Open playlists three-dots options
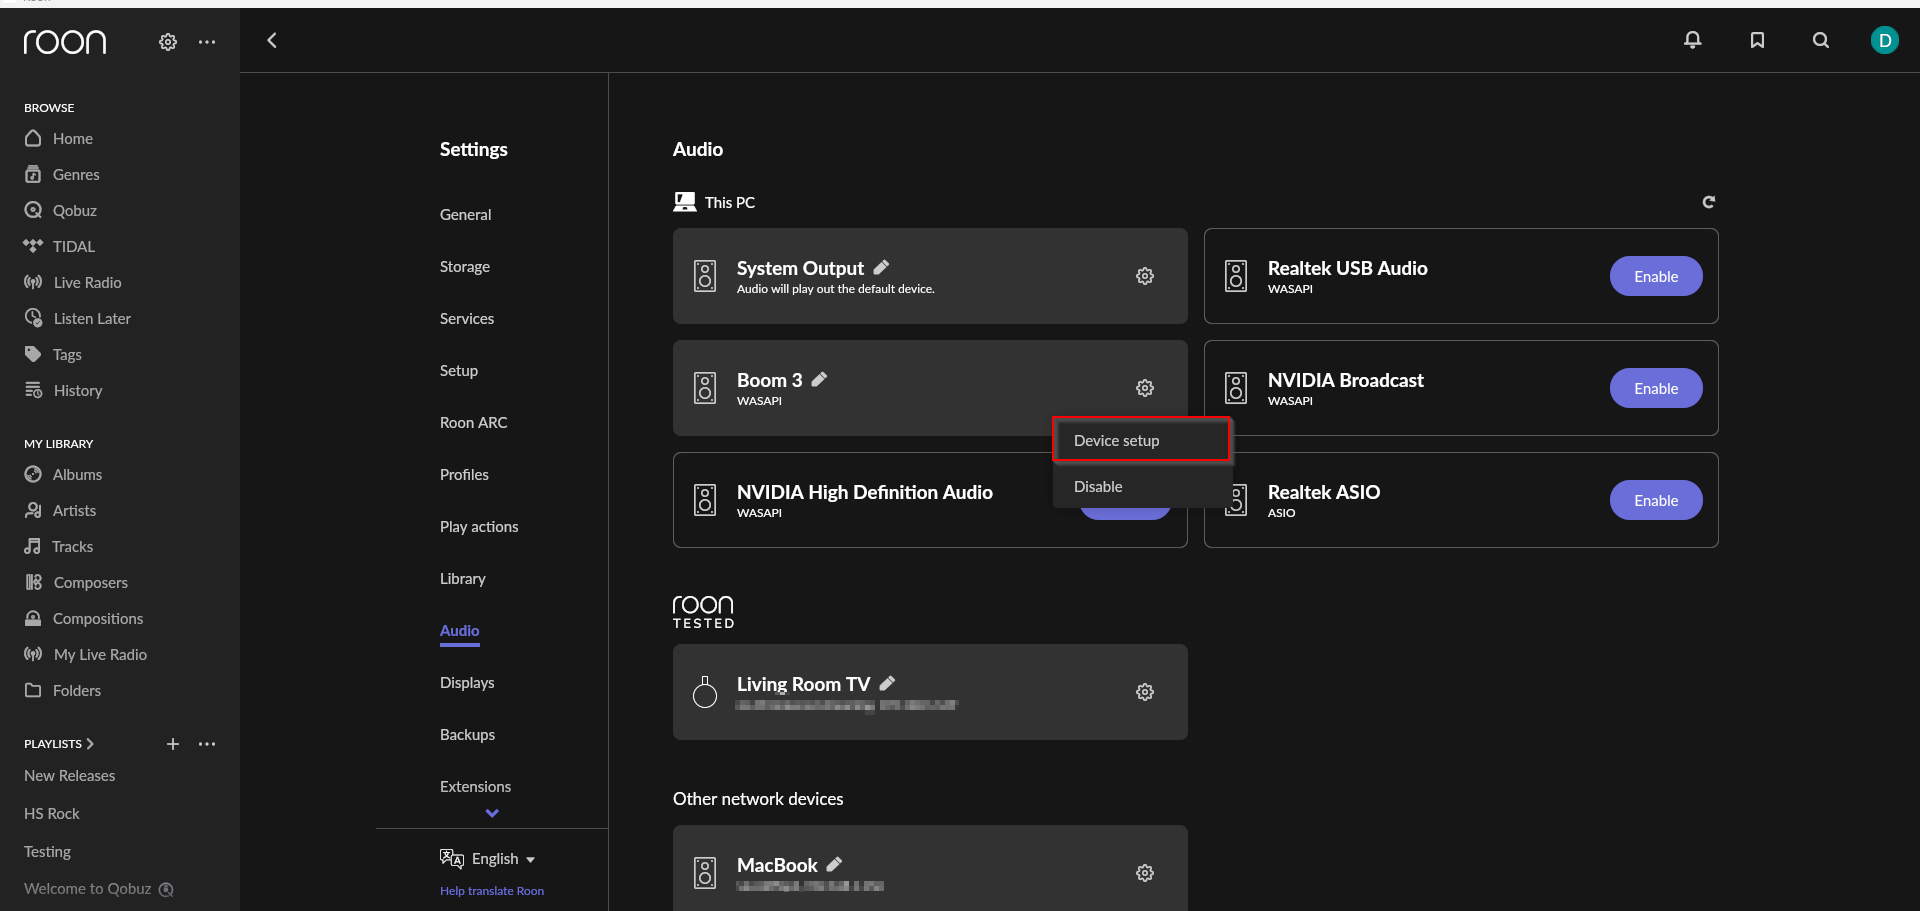Viewport: 1920px width, 911px height. click(x=207, y=744)
